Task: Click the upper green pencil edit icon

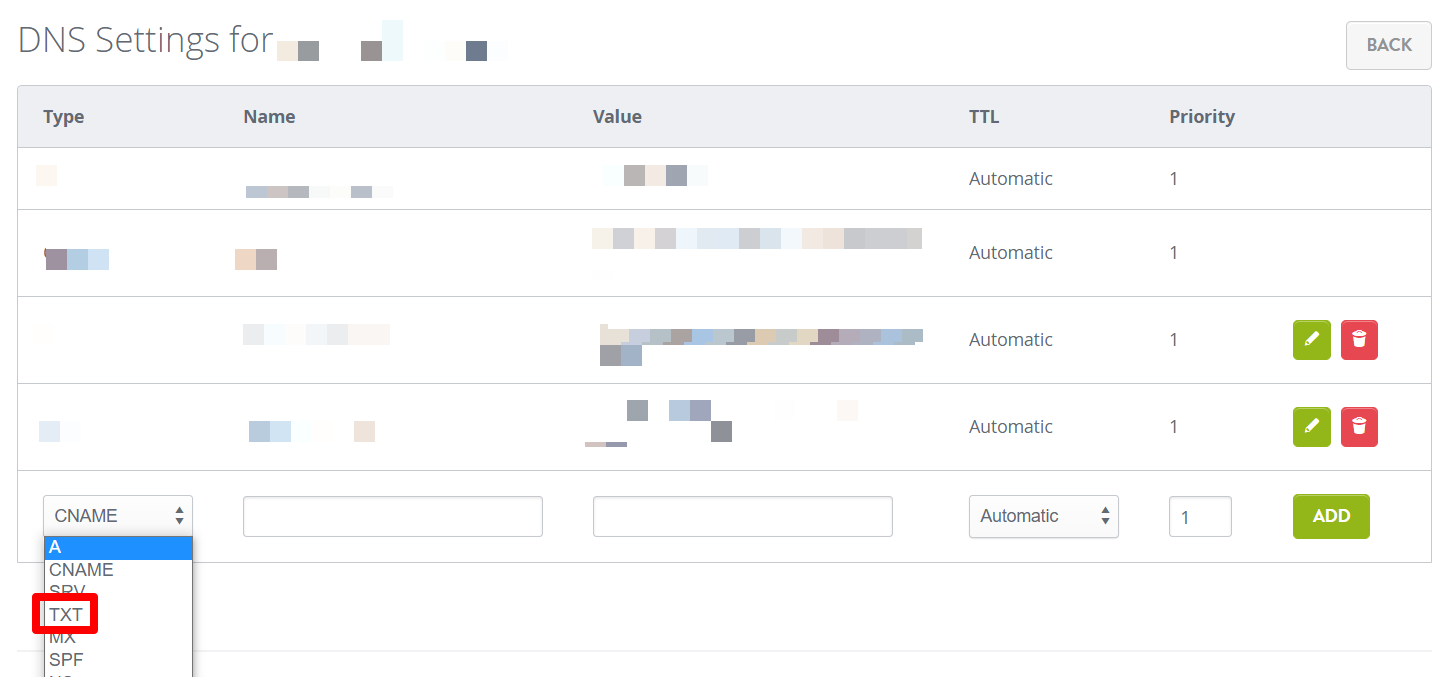Action: [1311, 340]
